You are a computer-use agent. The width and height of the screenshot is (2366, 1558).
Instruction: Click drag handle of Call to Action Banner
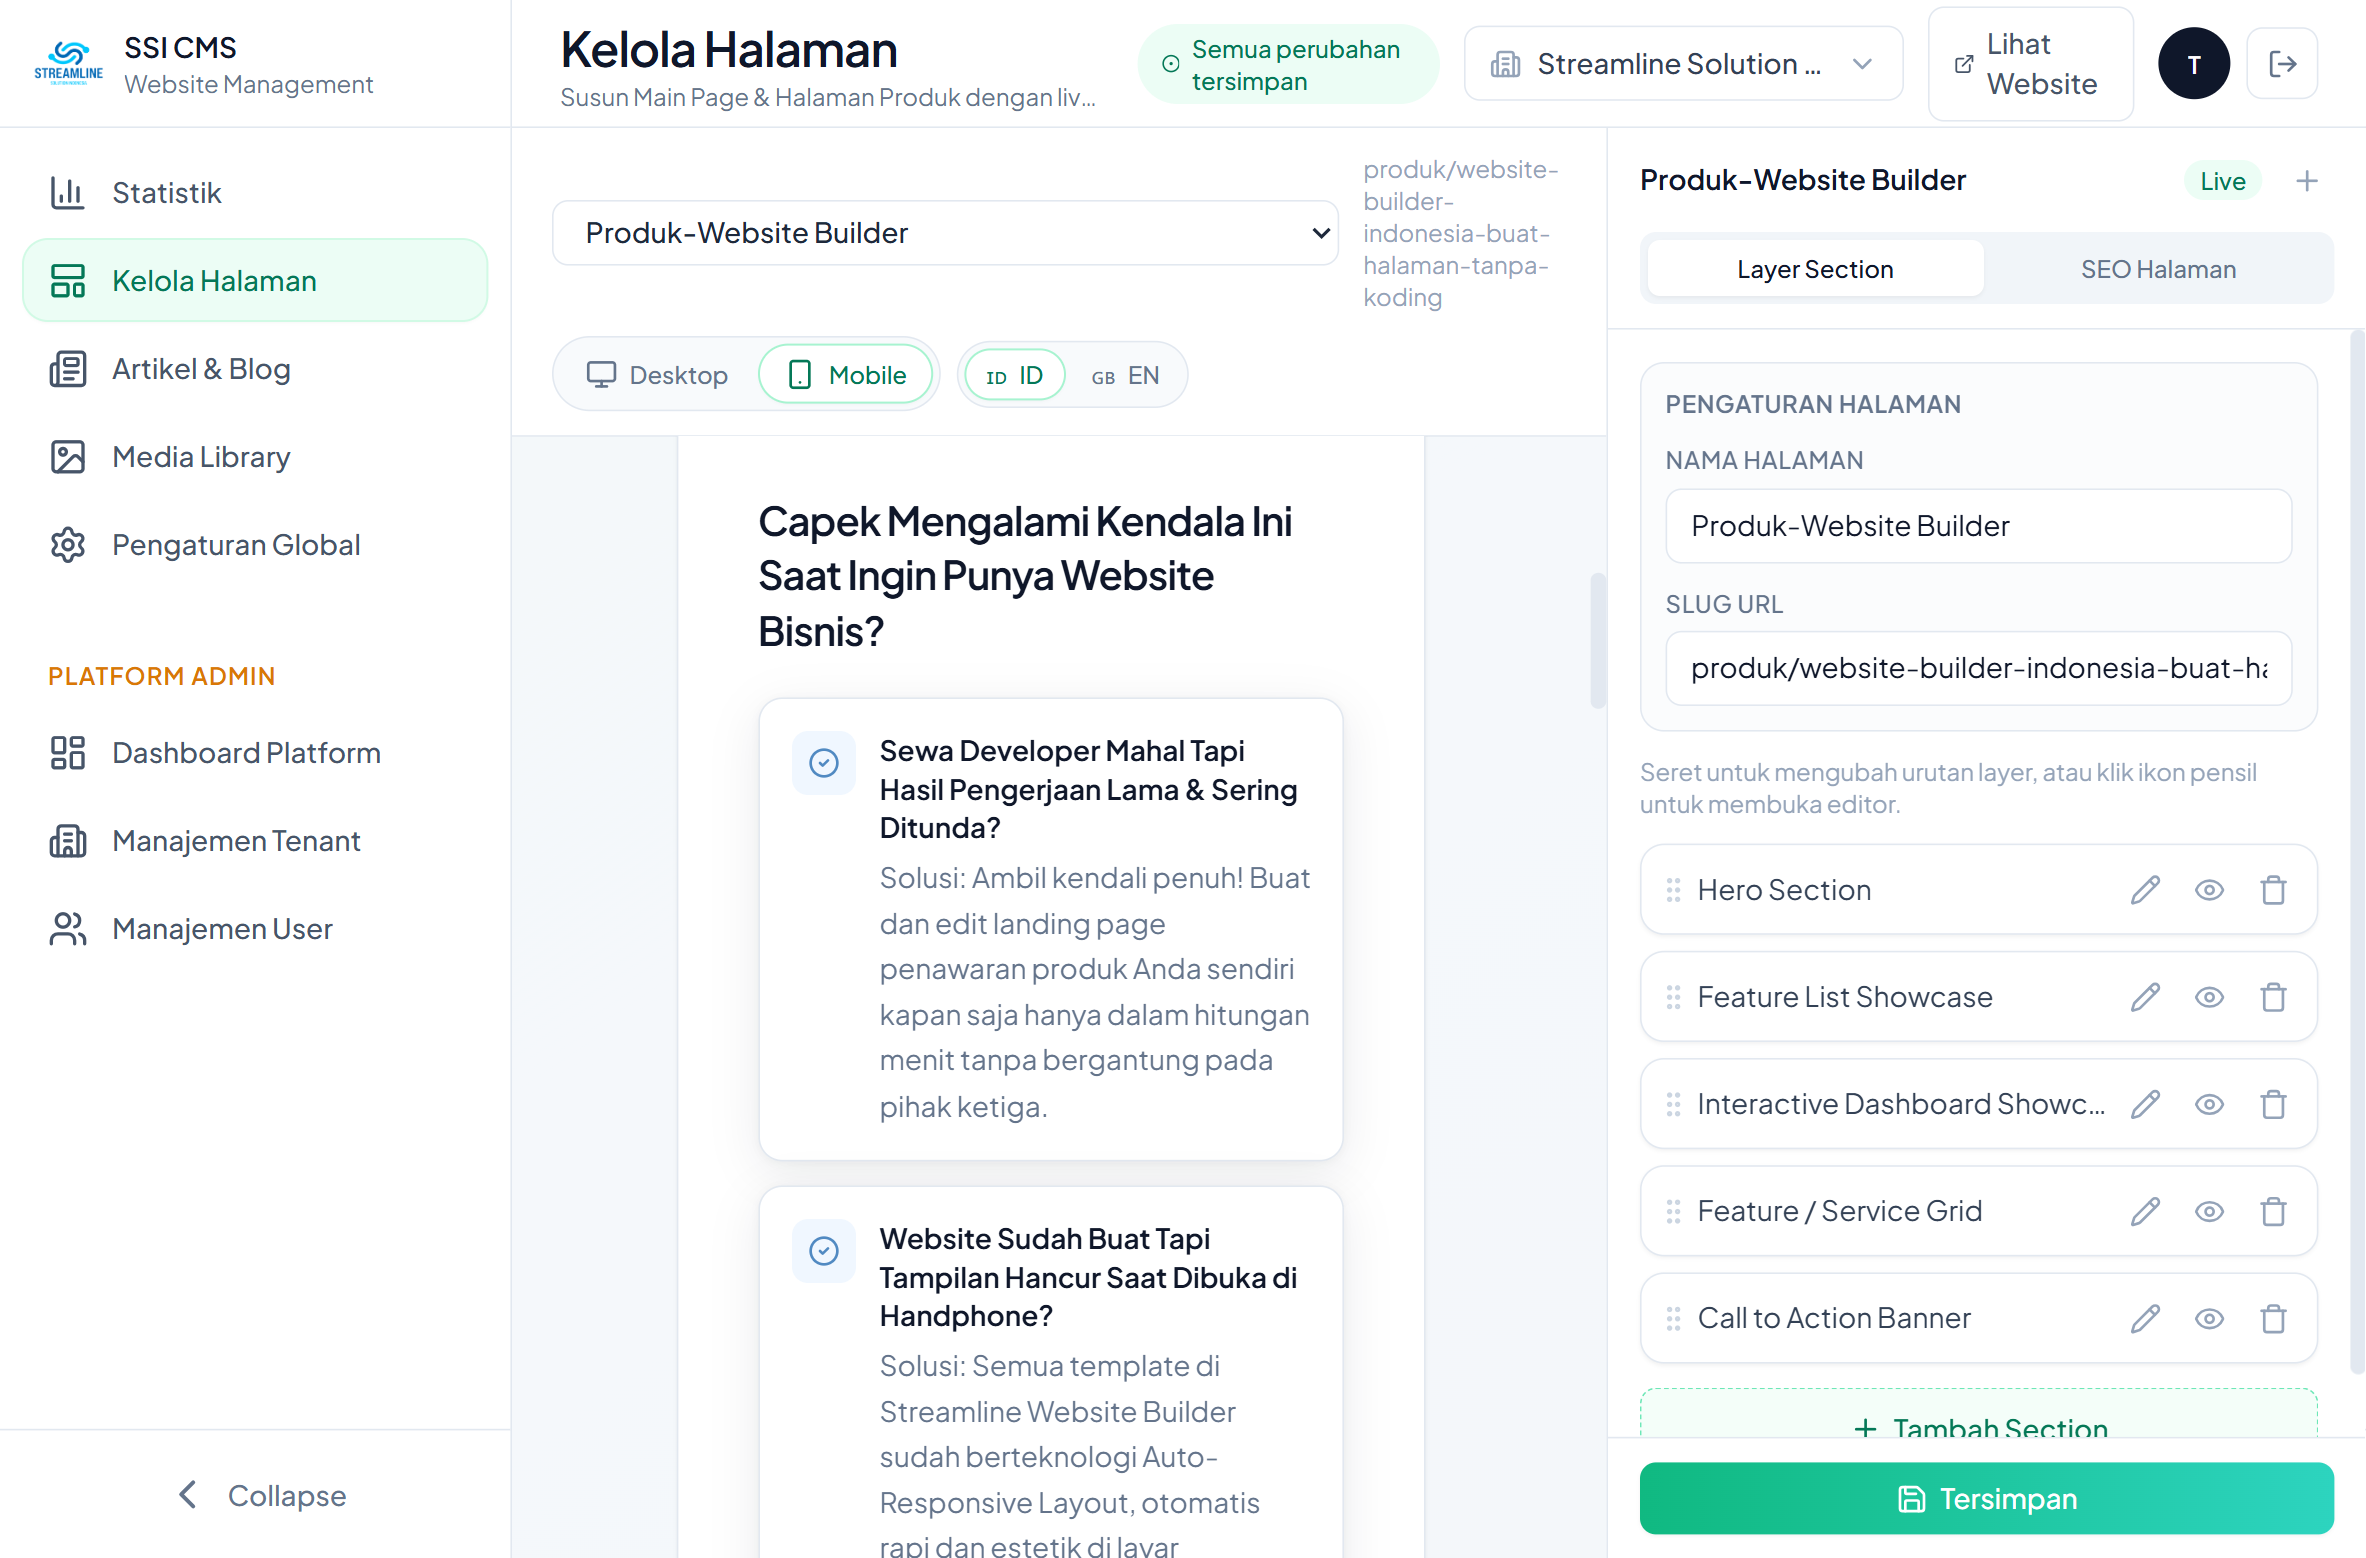(x=1673, y=1318)
